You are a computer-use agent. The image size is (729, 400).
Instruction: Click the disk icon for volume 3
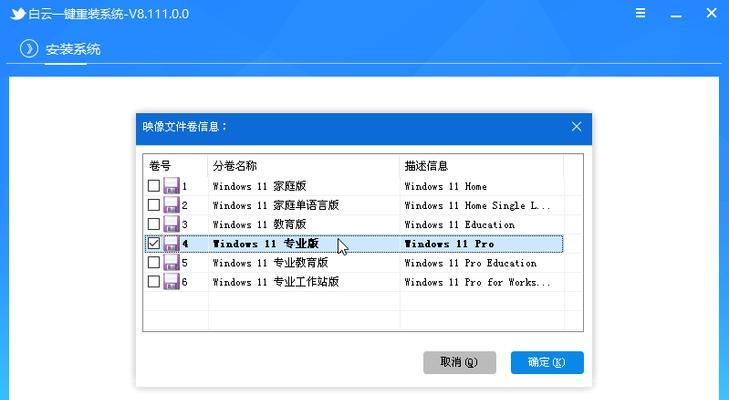coord(172,224)
